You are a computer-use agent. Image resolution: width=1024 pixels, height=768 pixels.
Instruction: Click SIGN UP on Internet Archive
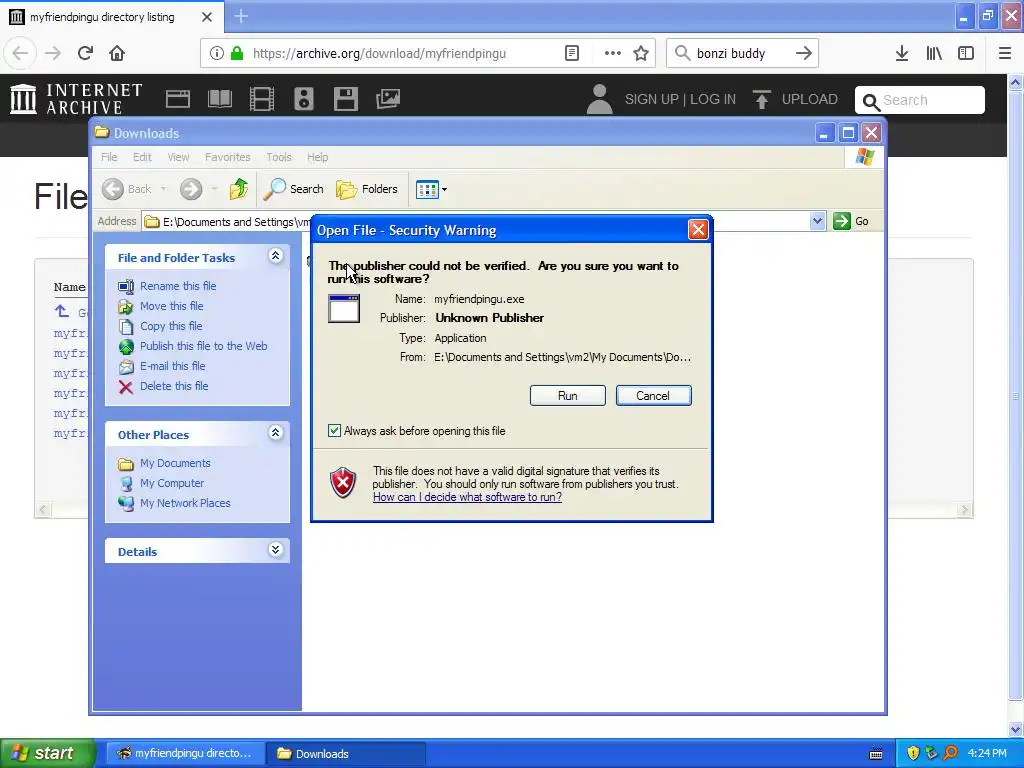(x=651, y=99)
